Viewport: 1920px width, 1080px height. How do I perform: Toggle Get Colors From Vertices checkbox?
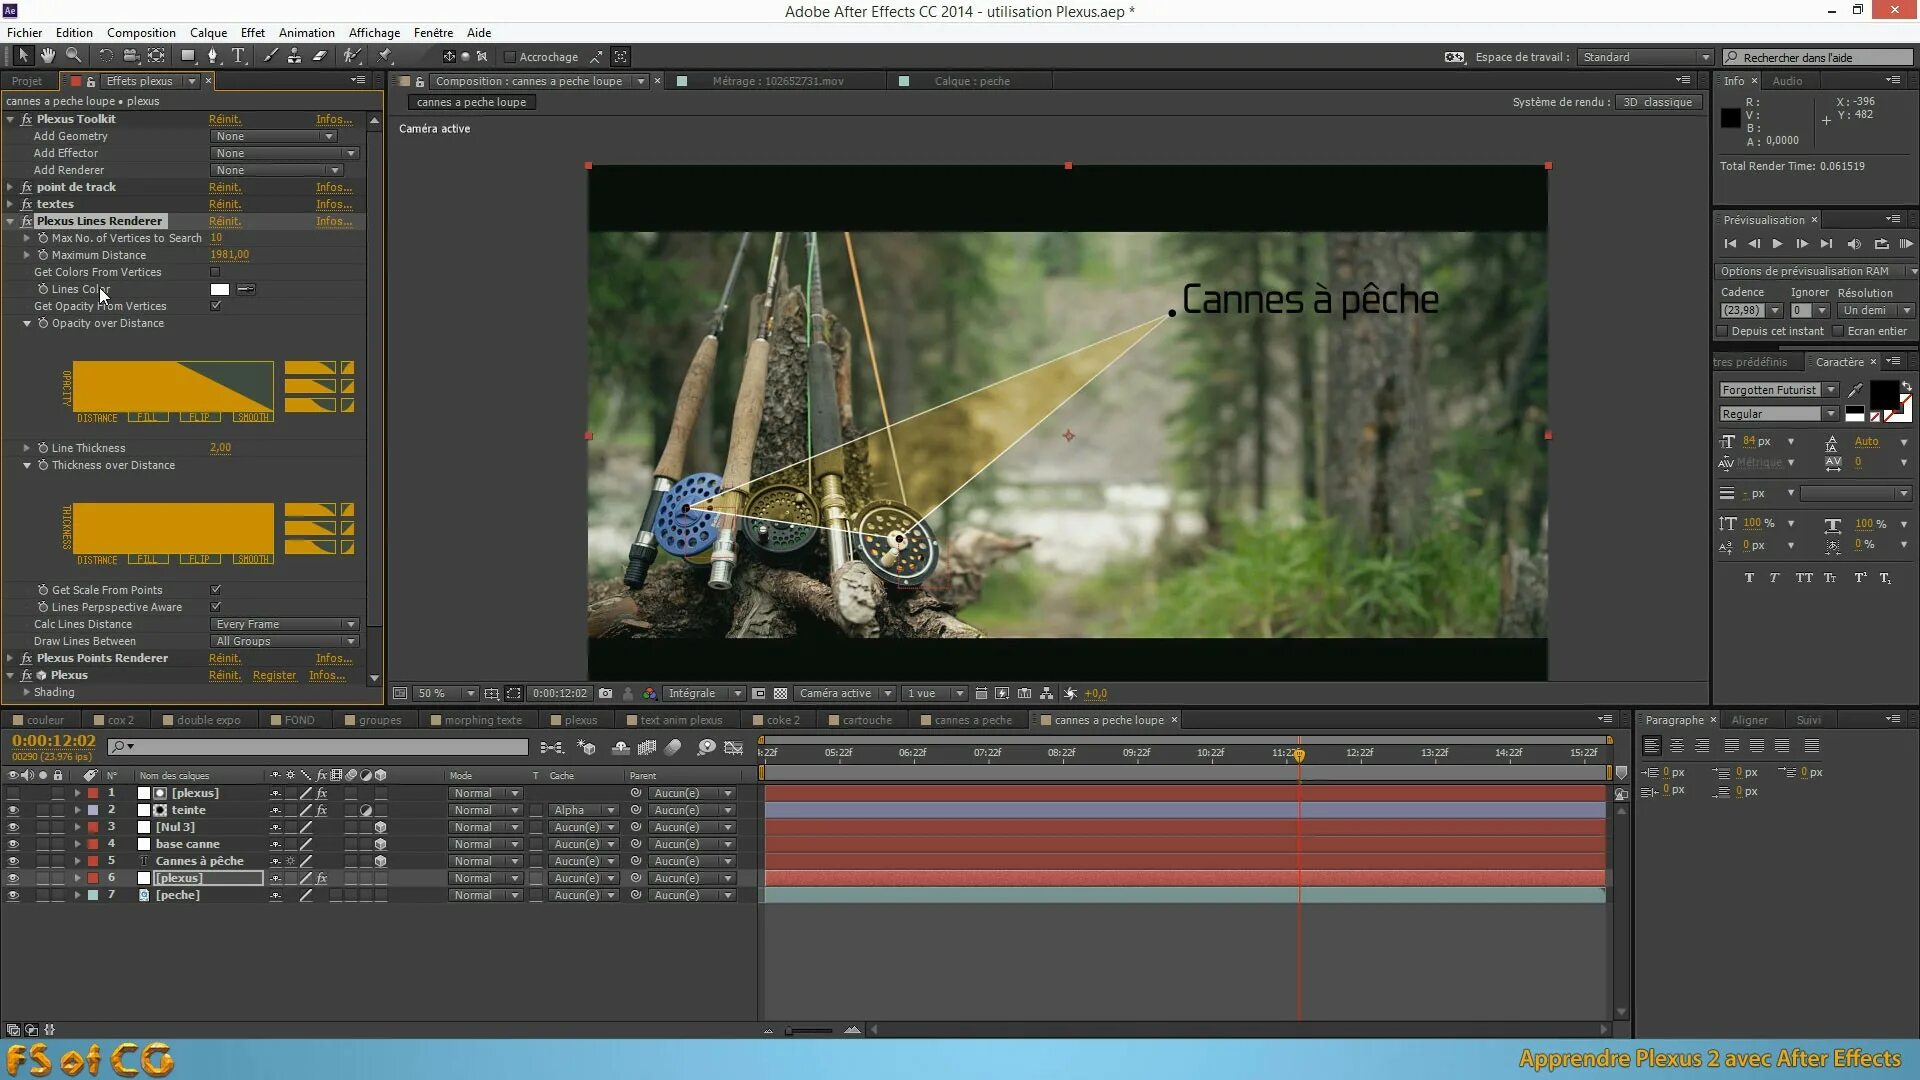[x=215, y=272]
